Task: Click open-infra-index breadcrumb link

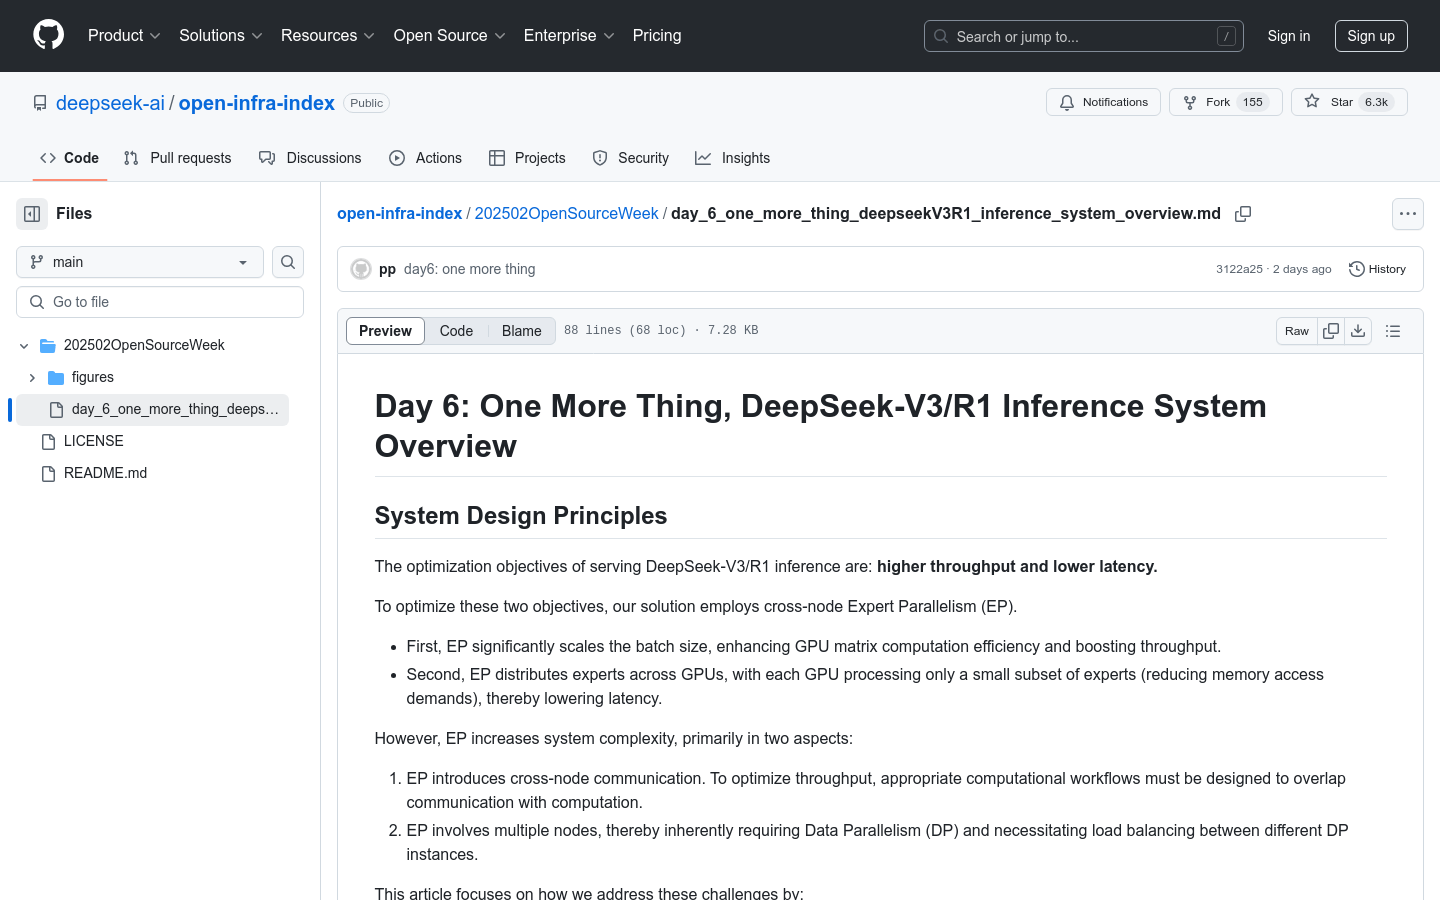Action: [x=399, y=214]
